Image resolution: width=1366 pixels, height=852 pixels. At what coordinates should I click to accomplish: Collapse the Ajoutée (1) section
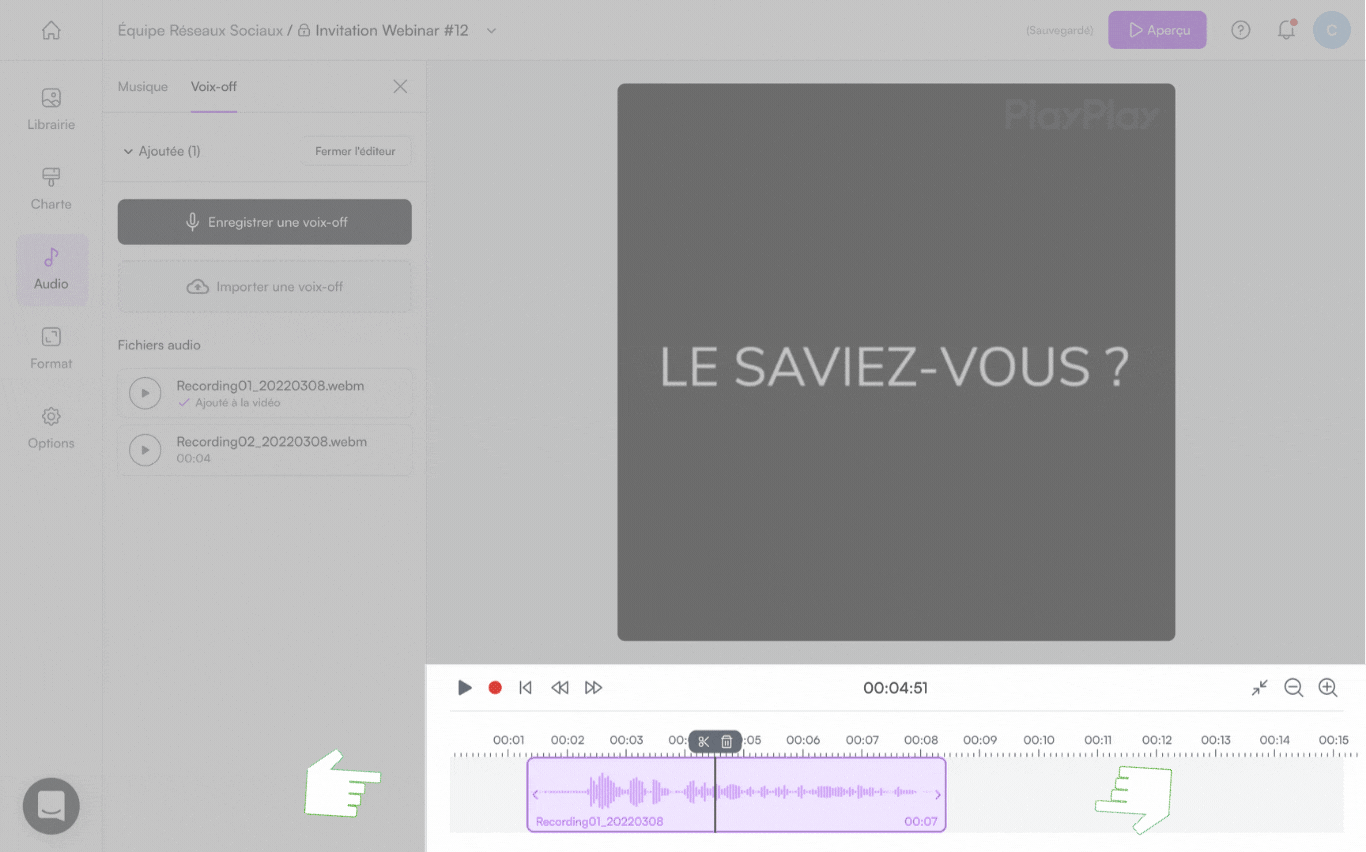[161, 151]
